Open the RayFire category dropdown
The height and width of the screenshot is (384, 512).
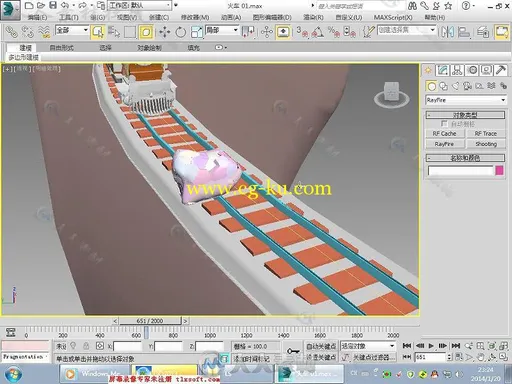pos(465,100)
